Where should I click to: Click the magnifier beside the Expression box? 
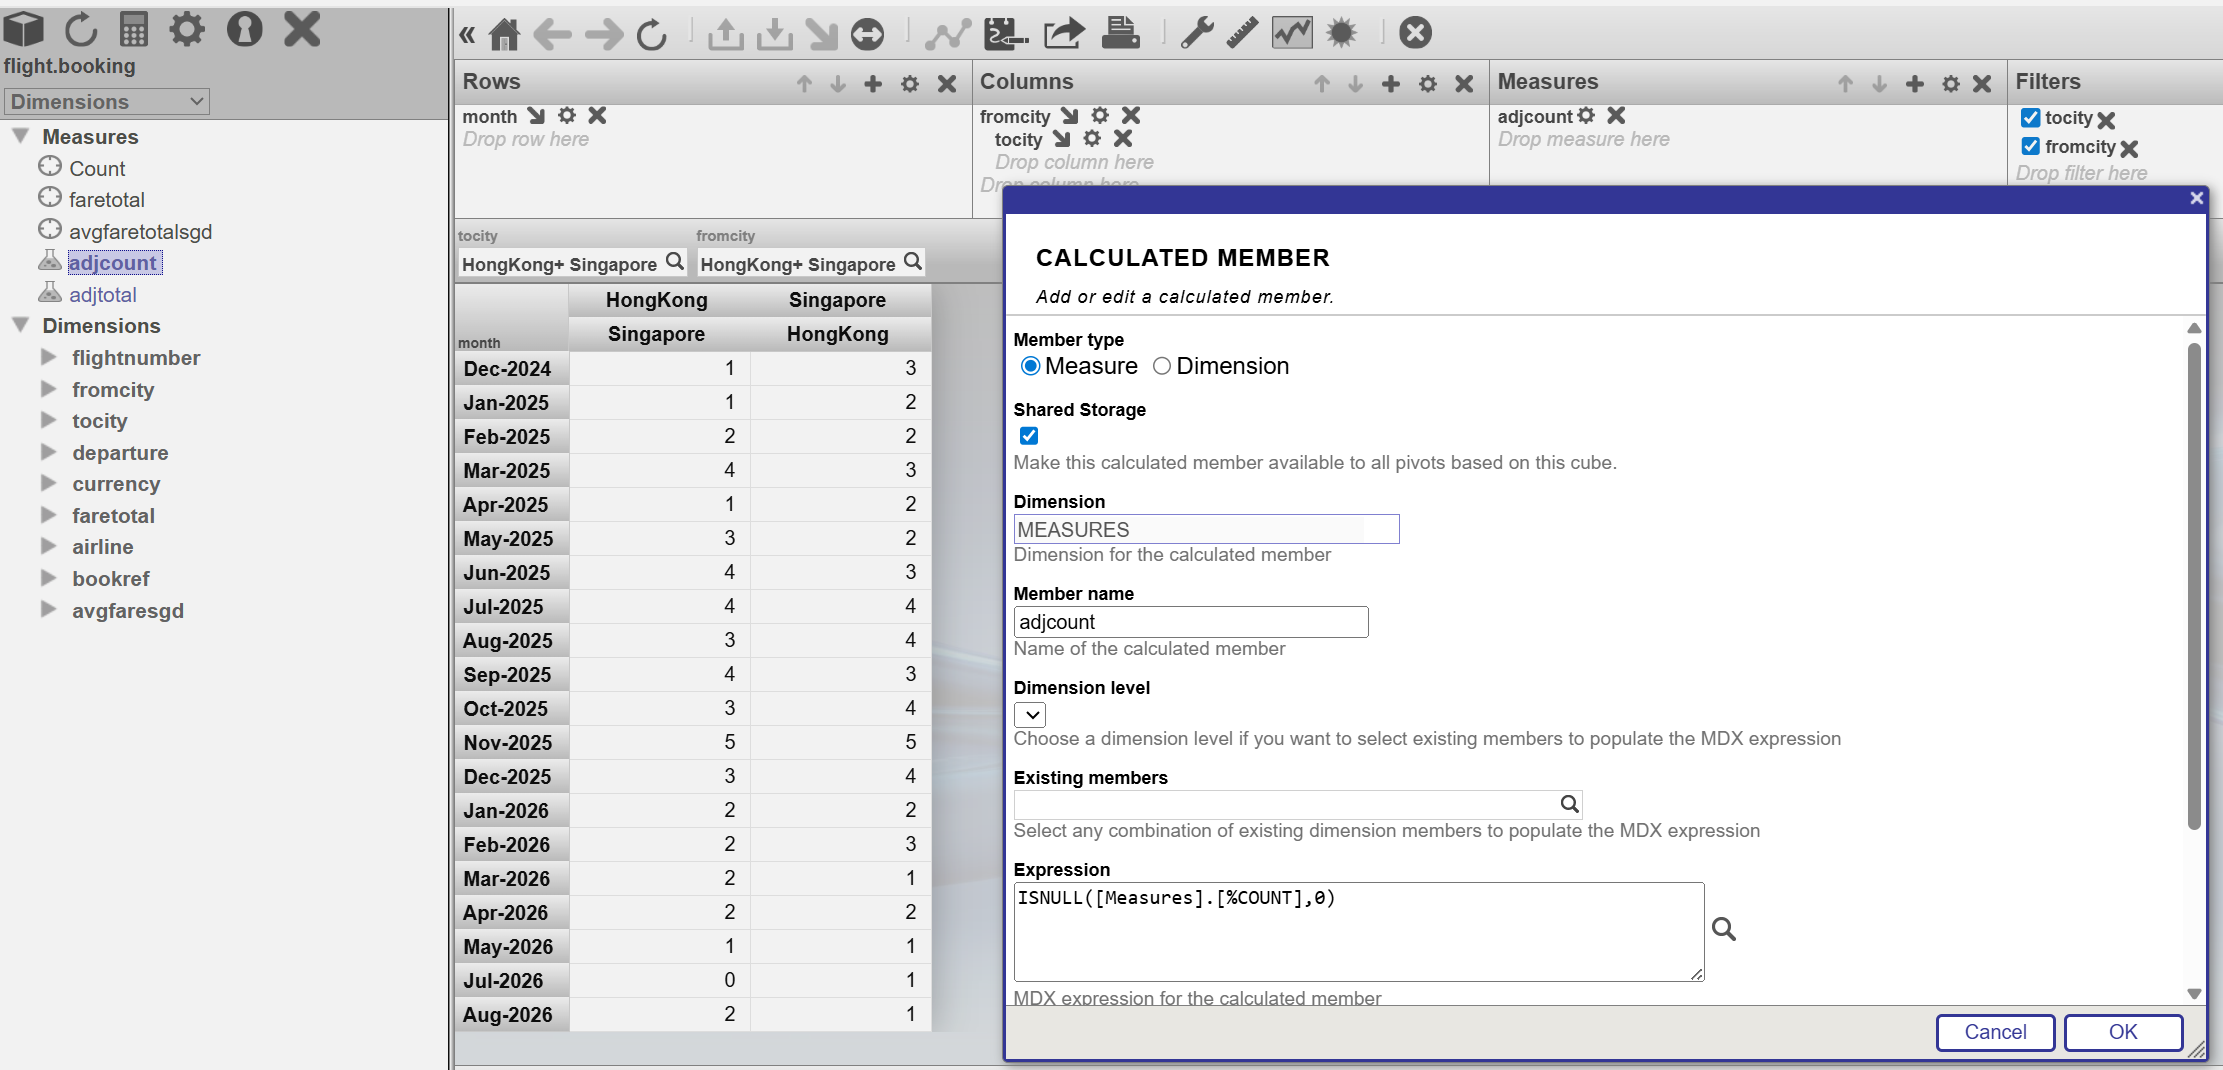click(x=1723, y=929)
